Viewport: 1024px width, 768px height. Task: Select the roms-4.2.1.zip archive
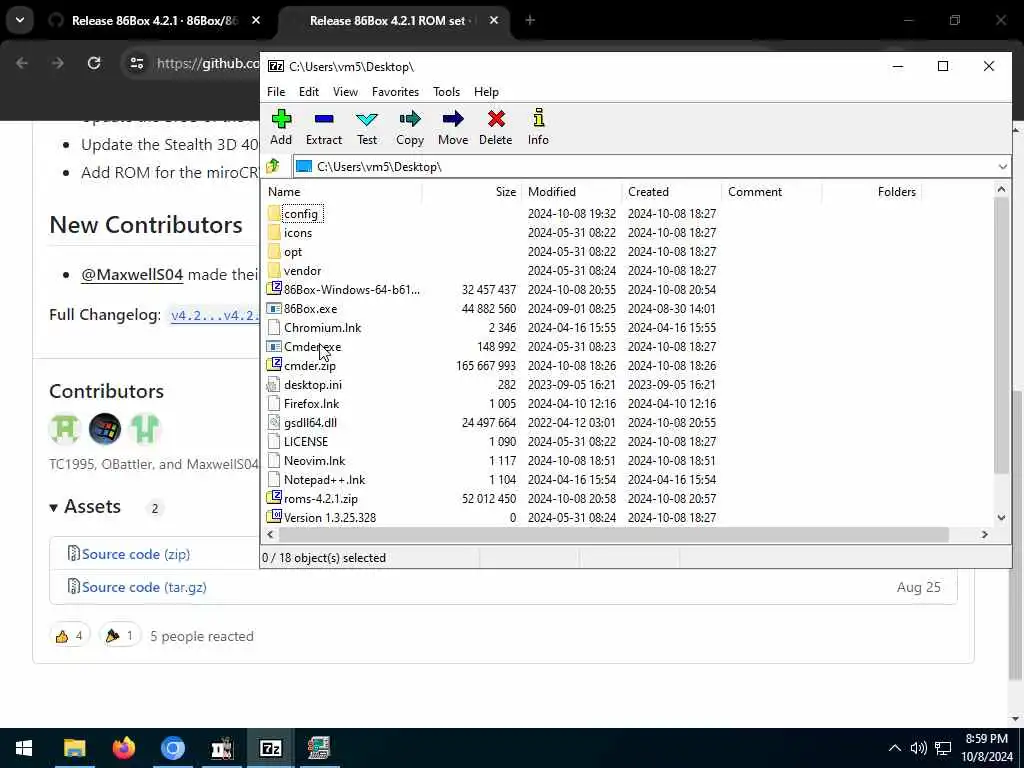pyautogui.click(x=321, y=498)
